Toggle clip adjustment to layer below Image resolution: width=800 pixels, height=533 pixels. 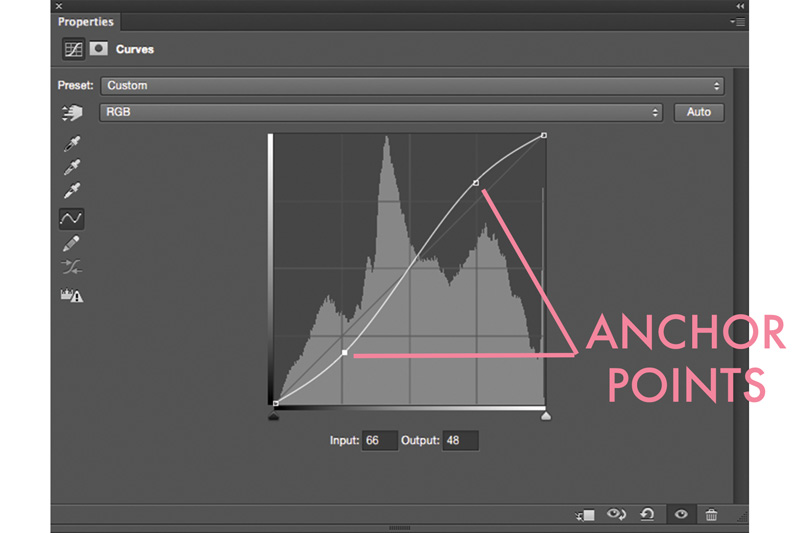click(585, 514)
